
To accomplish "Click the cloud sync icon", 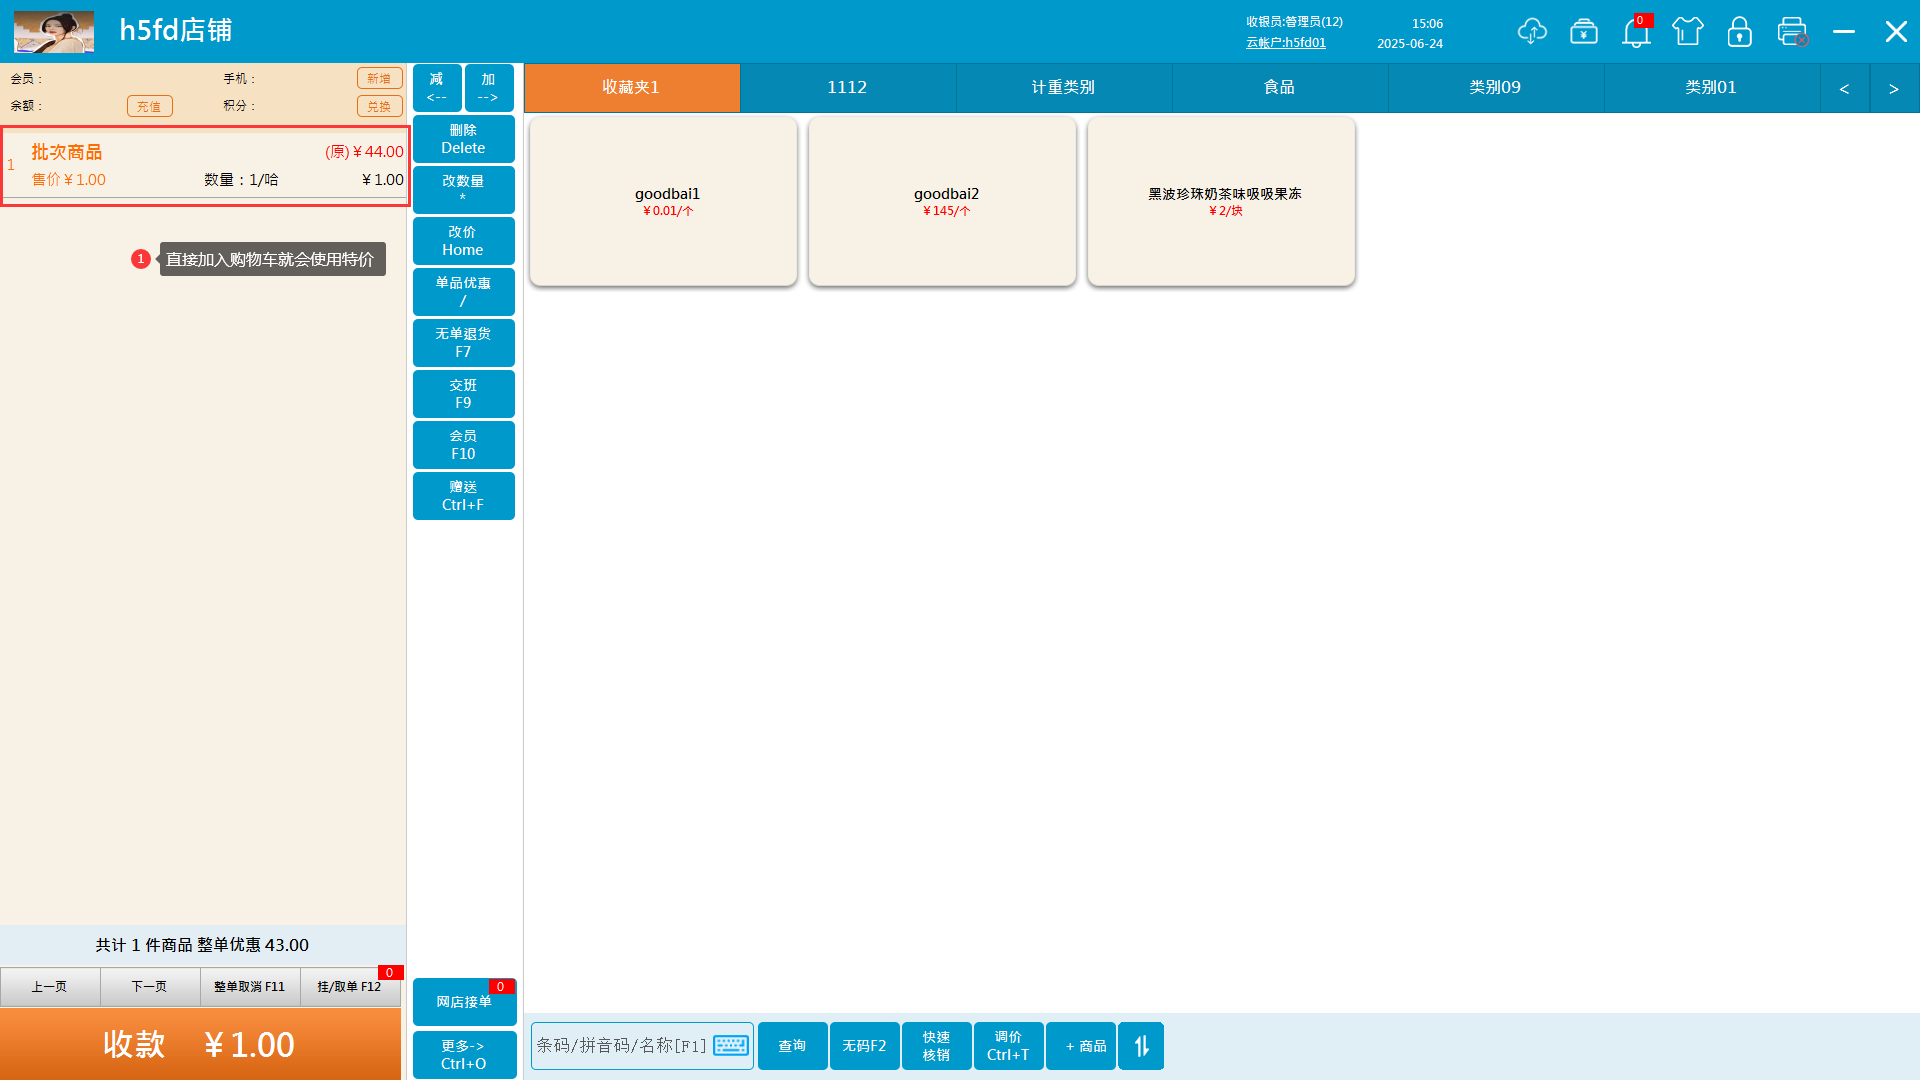I will [1531, 32].
